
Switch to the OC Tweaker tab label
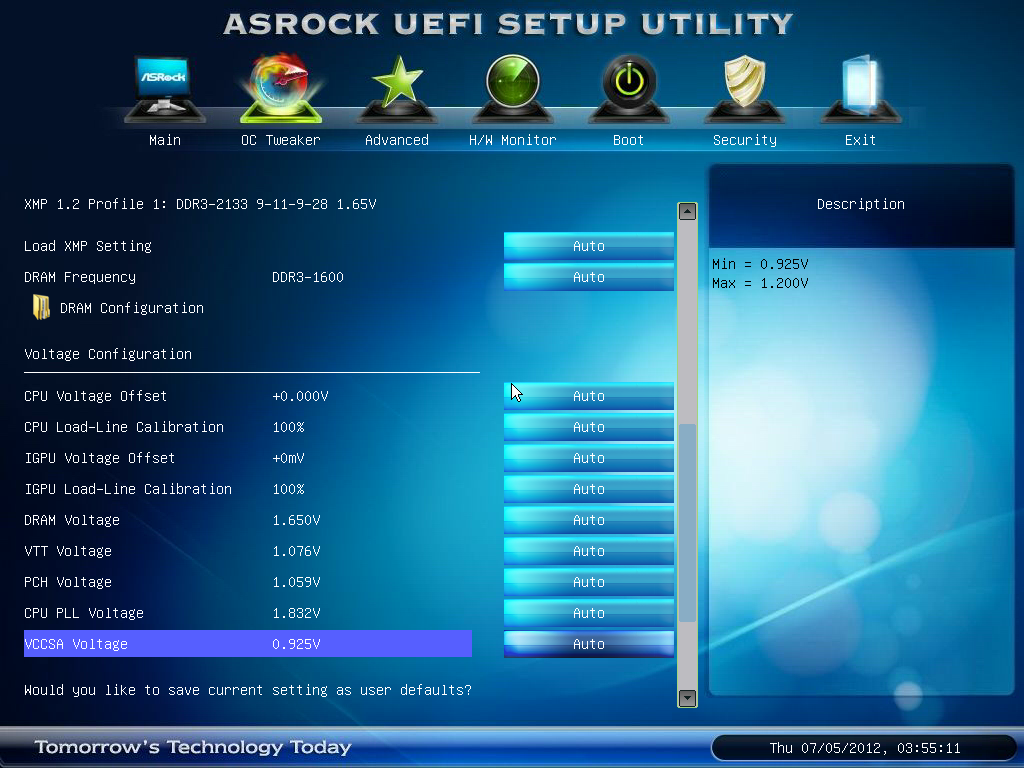point(281,140)
